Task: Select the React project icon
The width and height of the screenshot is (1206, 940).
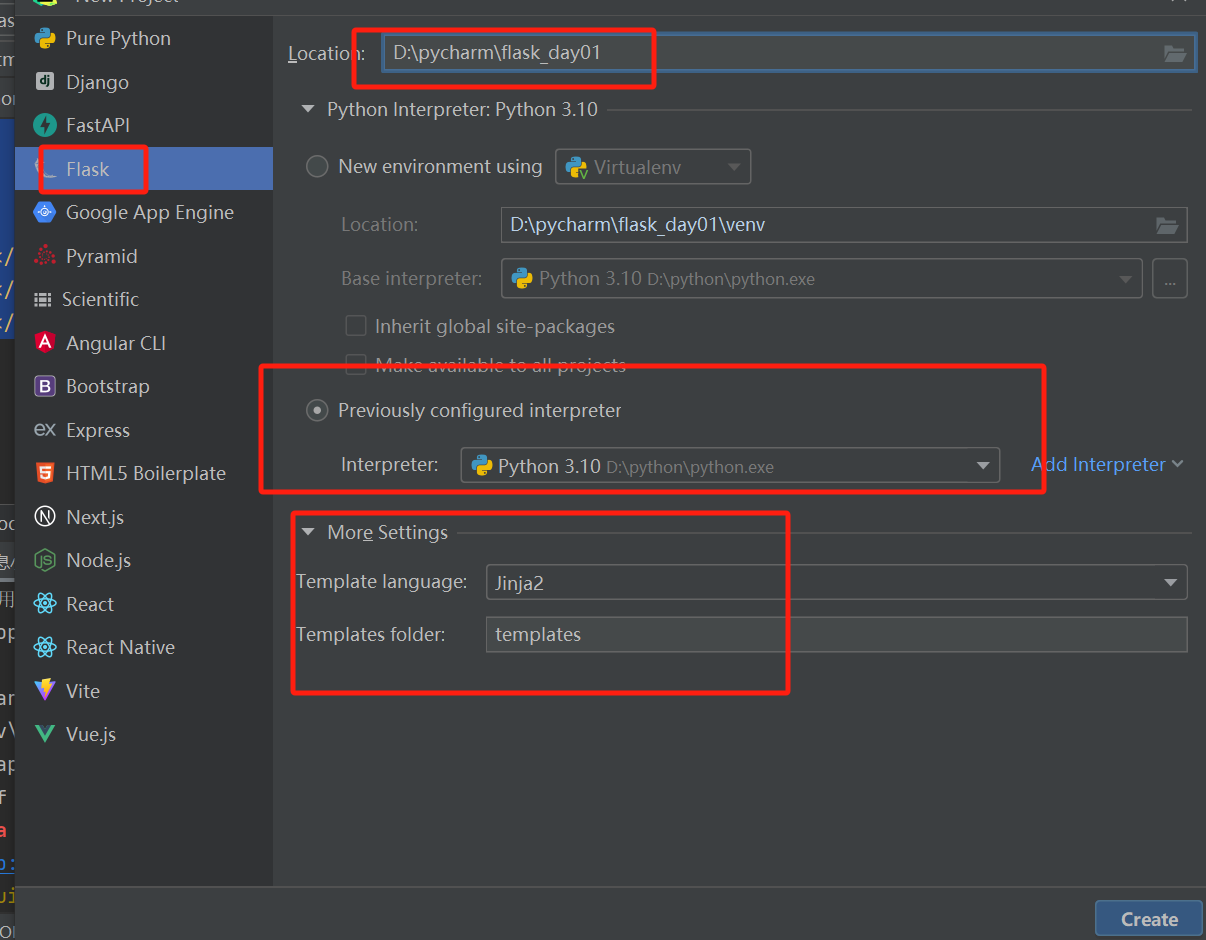Action: click(45, 604)
